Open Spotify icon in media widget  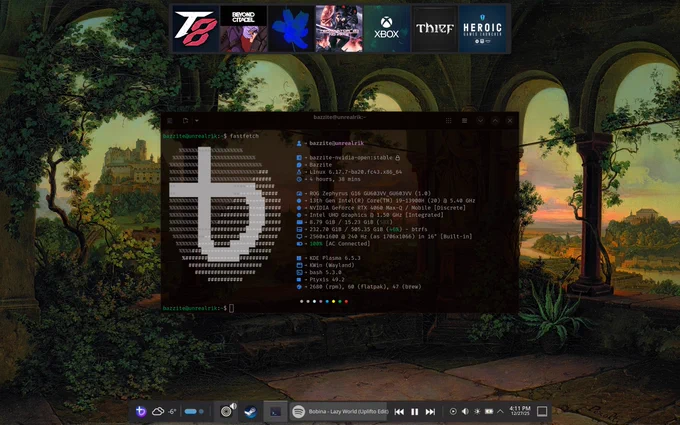(298, 411)
